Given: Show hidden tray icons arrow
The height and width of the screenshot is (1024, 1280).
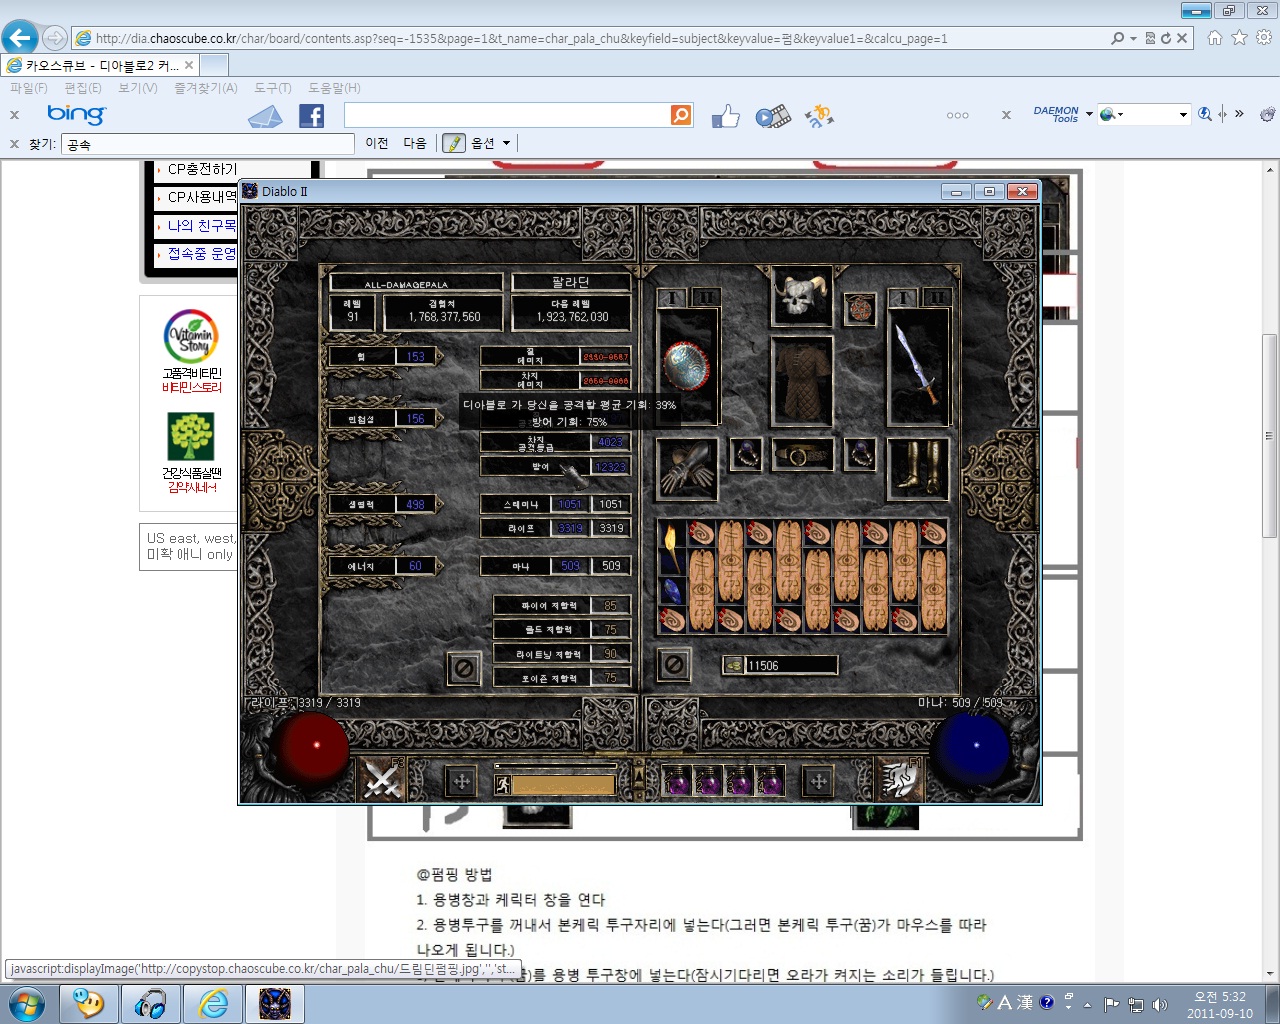Looking at the screenshot, I should coord(1087,1004).
